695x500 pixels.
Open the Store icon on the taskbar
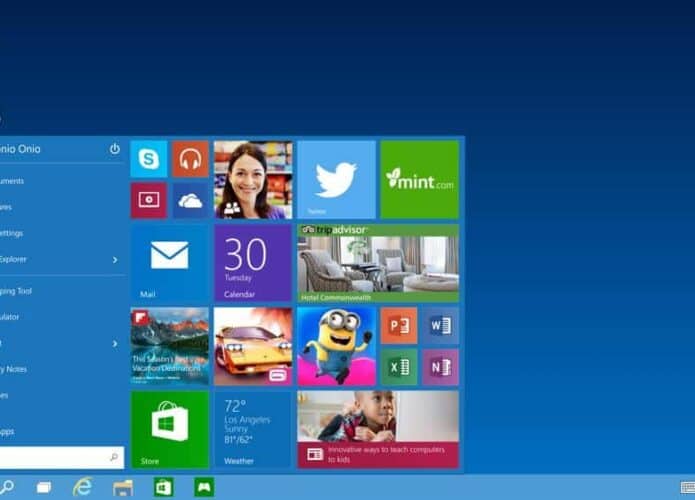164,488
